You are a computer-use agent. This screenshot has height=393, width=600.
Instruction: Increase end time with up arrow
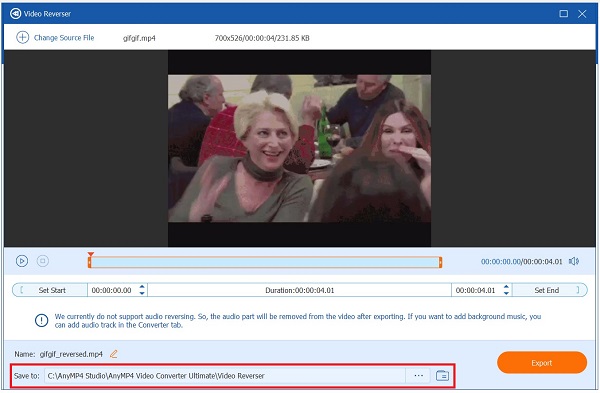pyautogui.click(x=506, y=286)
